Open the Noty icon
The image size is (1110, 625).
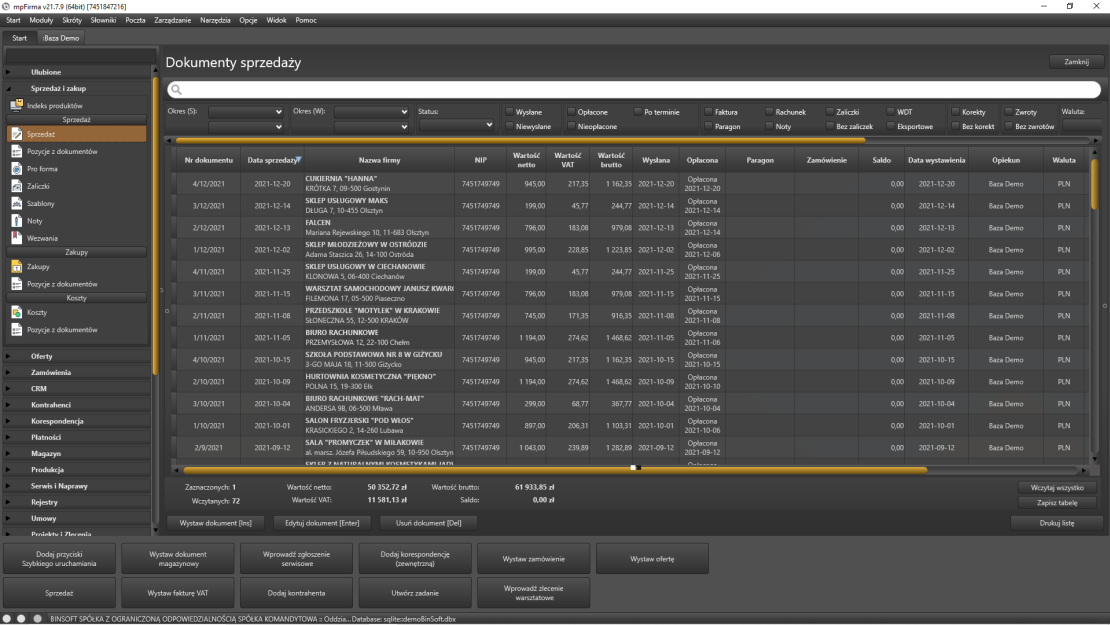(x=16, y=220)
